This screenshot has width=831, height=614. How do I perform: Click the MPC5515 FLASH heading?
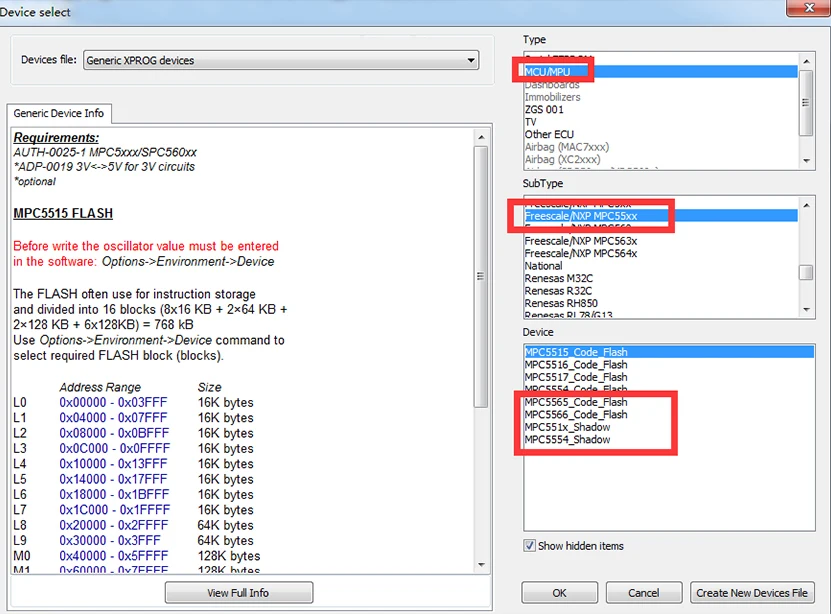(x=63, y=213)
